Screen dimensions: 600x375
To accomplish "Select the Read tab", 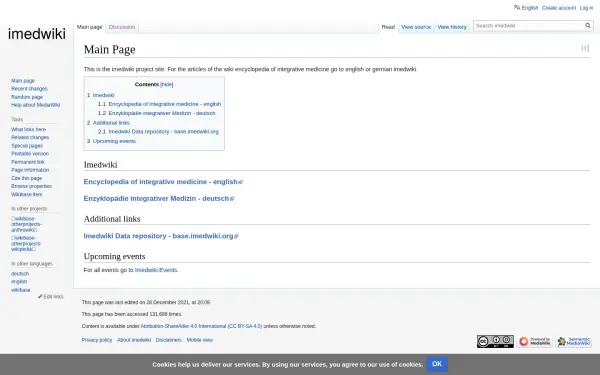I will click(388, 27).
